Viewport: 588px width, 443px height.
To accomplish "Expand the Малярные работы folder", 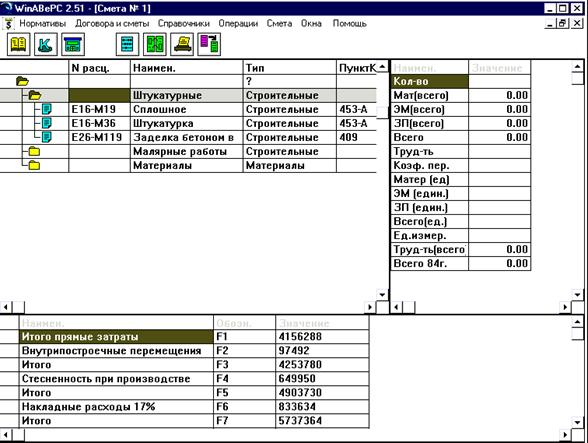I will click(34, 152).
